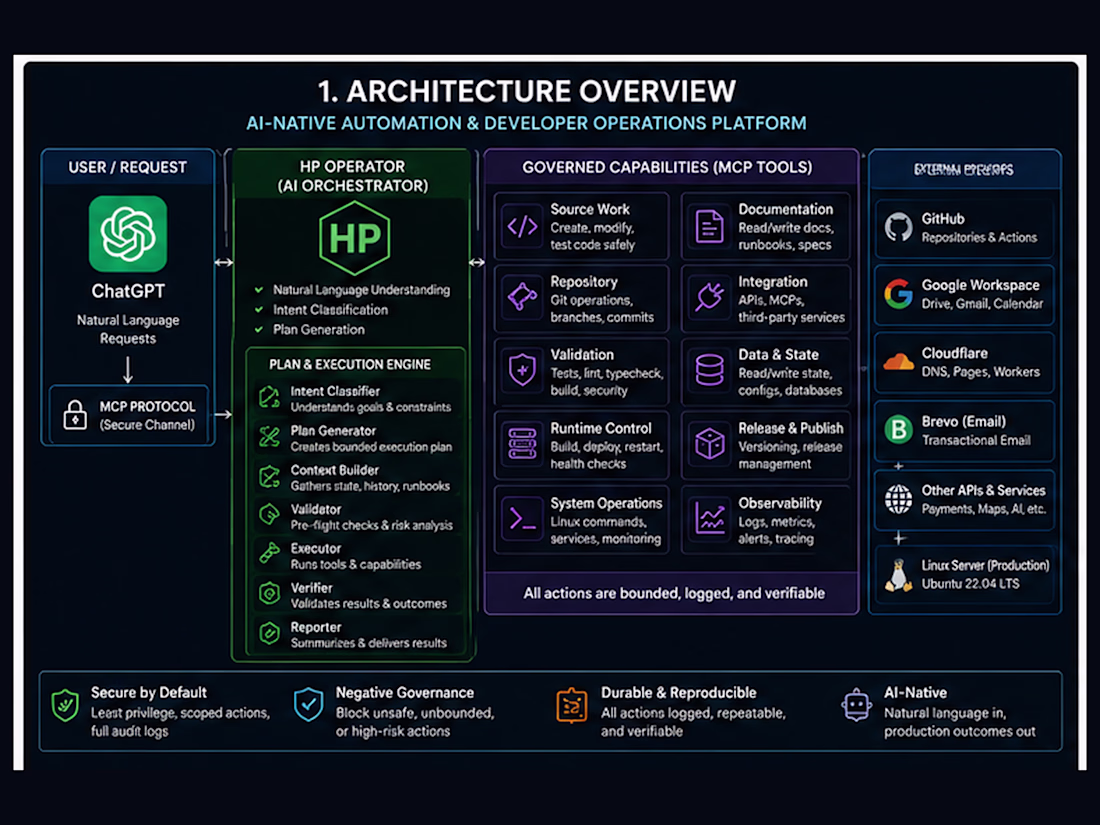Click the USER / REQUEST panel header

(128, 167)
